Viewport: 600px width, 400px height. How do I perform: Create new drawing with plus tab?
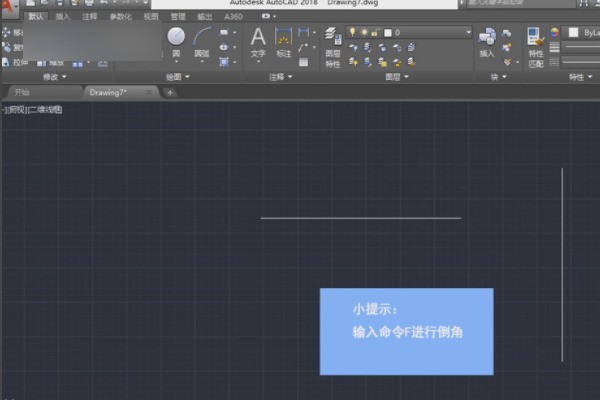pos(170,92)
